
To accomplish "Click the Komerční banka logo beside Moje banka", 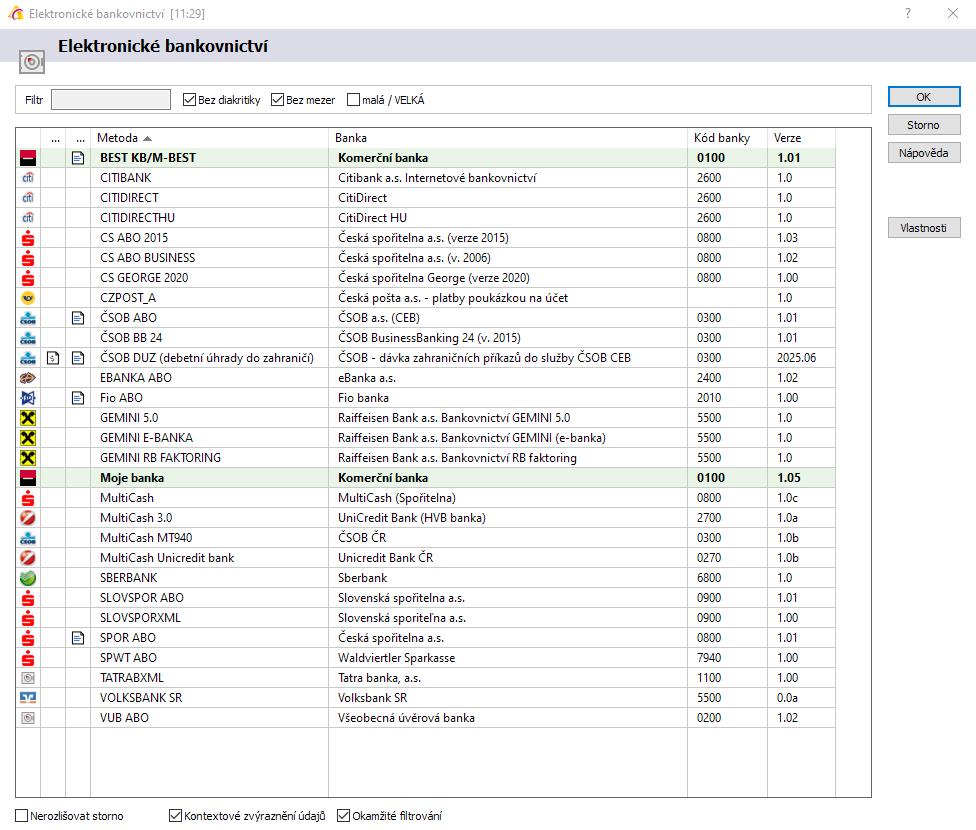I will (28, 478).
